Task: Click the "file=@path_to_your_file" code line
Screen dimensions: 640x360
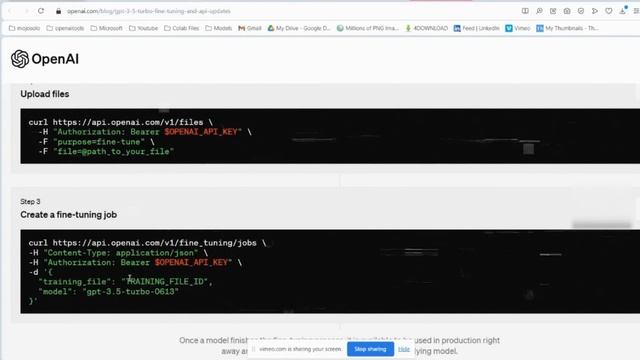Action: tap(106, 151)
